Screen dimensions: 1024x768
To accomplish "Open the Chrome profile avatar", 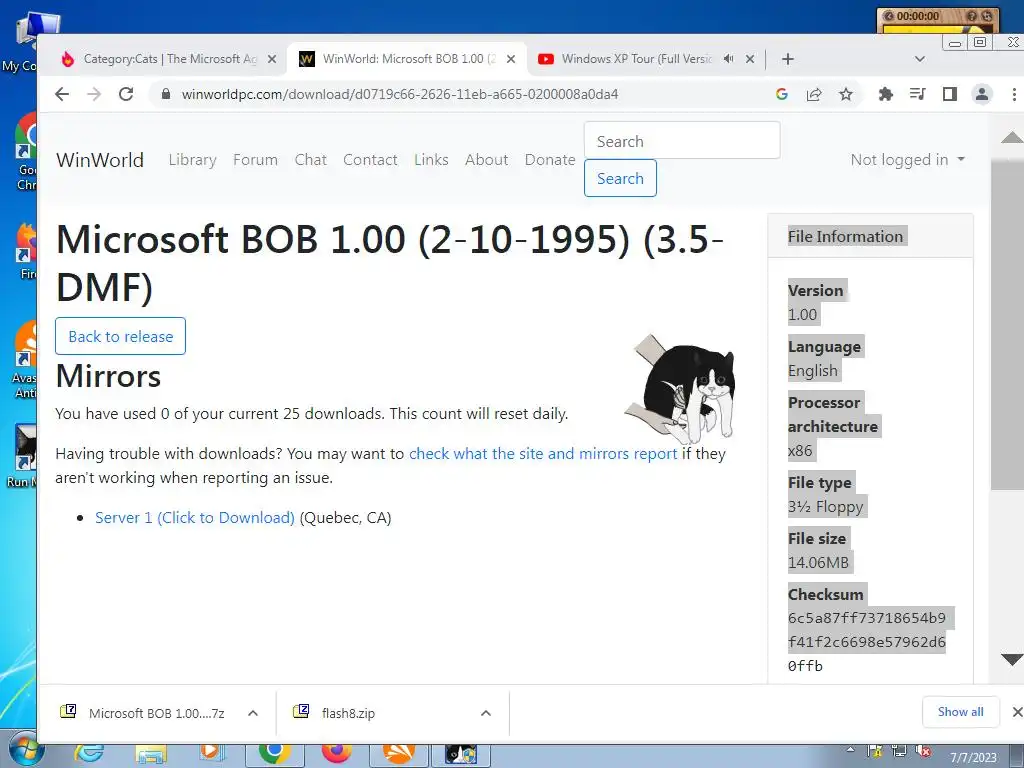I will pos(982,94).
